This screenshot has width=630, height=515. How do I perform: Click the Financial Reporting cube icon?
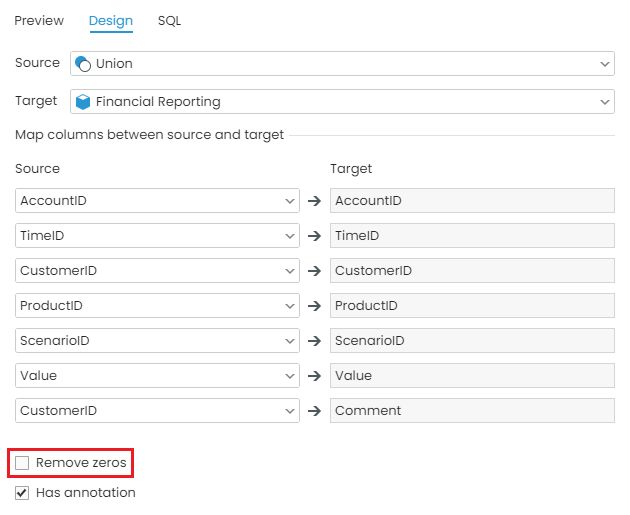pyautogui.click(x=83, y=102)
